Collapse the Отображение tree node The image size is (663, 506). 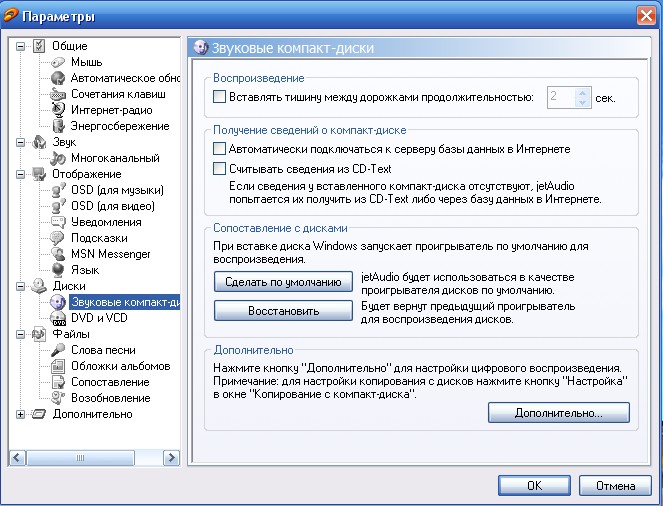[x=21, y=174]
